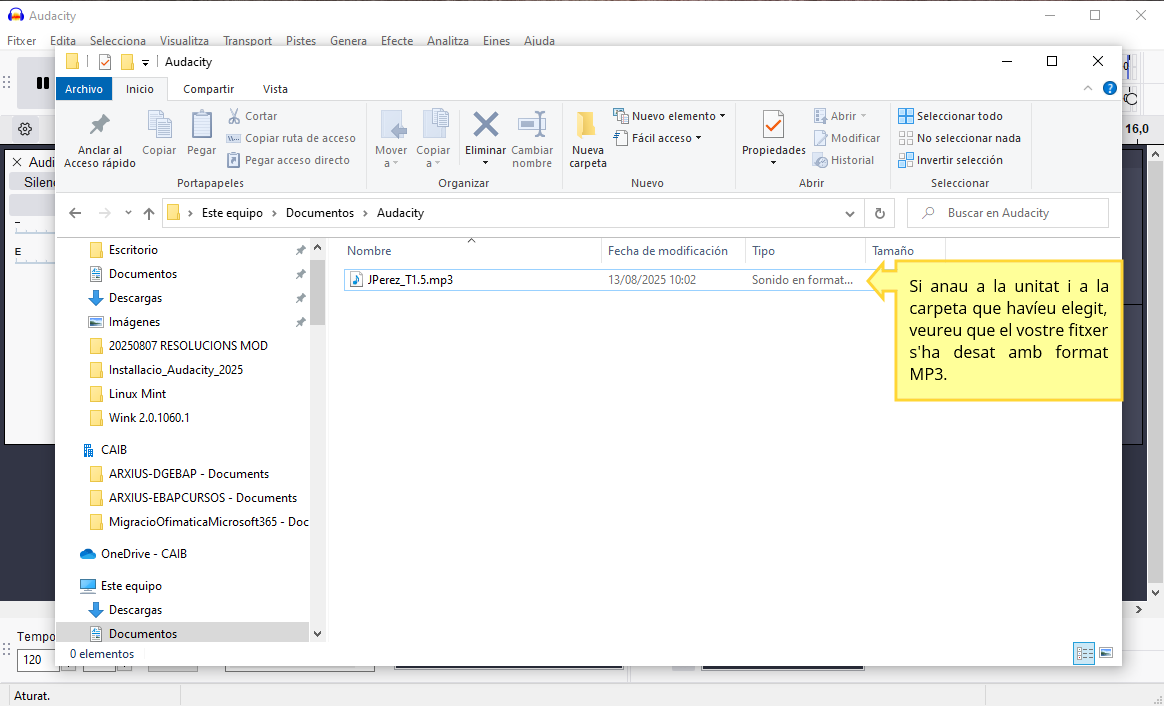Choose Pegar acceso directo
Image resolution: width=1164 pixels, height=706 pixels.
point(288,160)
